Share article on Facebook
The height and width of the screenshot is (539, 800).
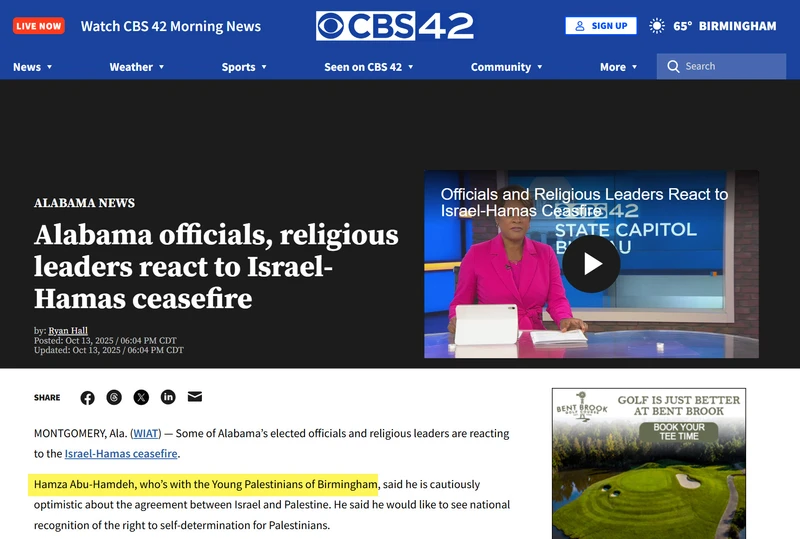pyautogui.click(x=87, y=398)
